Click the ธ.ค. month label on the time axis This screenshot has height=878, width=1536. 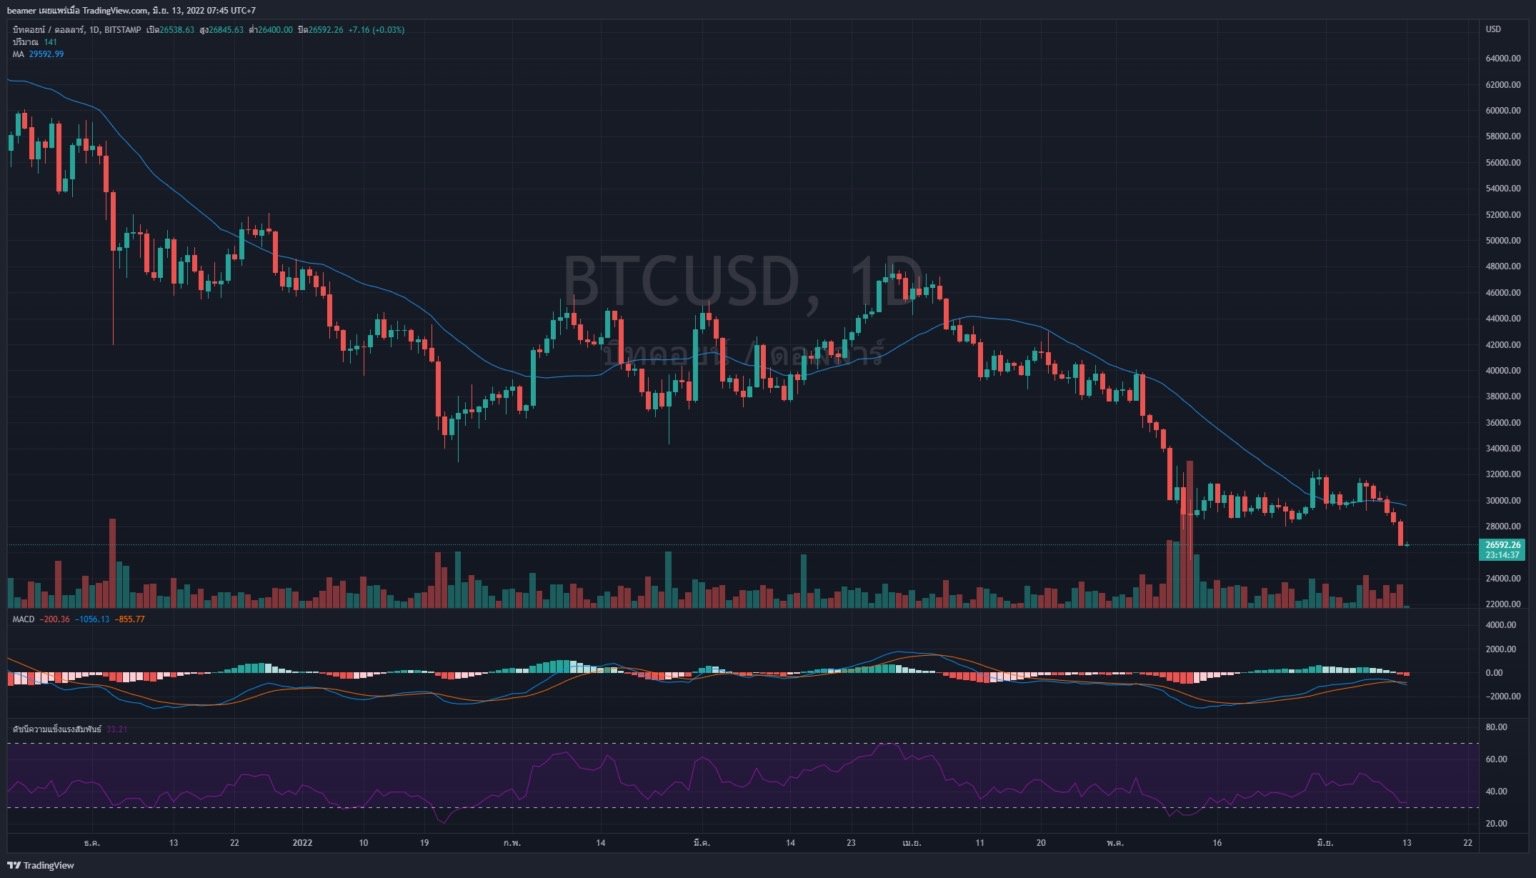92,843
